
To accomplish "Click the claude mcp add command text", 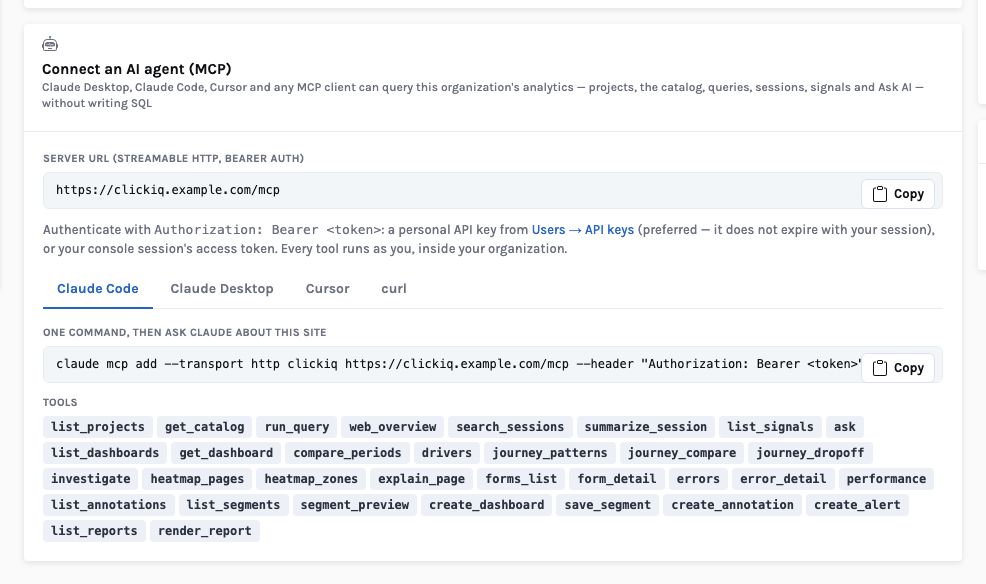I will pyautogui.click(x=458, y=364).
